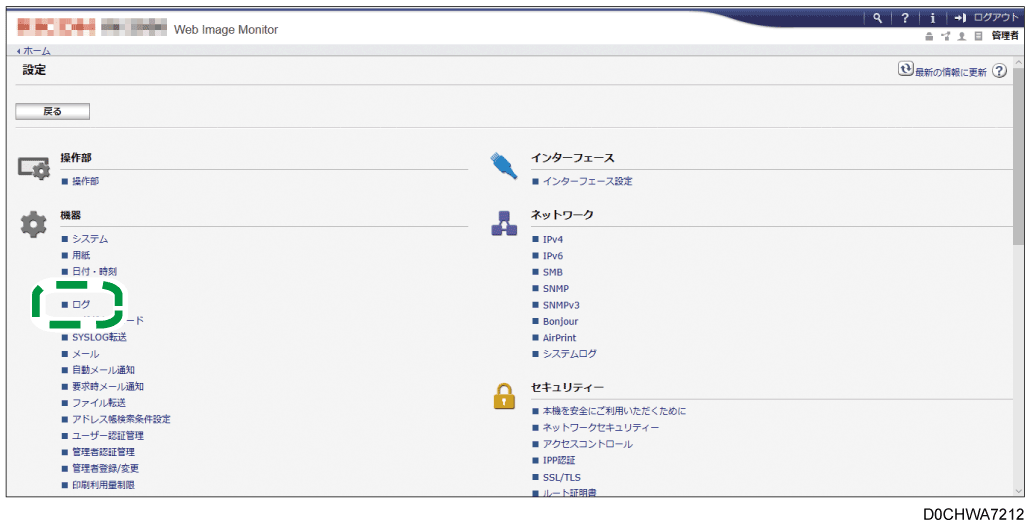
Task: Click the gray network connection status icon
Action: [945, 37]
